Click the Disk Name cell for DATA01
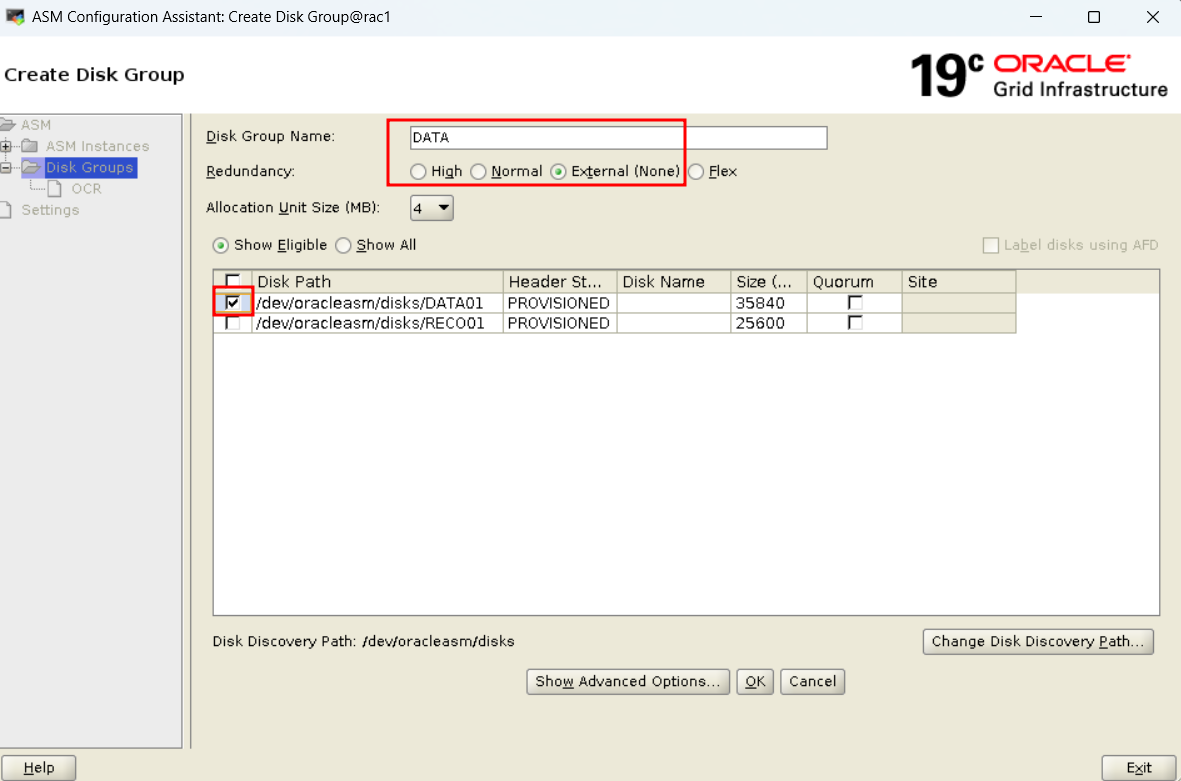This screenshot has width=1181, height=781. pos(673,303)
